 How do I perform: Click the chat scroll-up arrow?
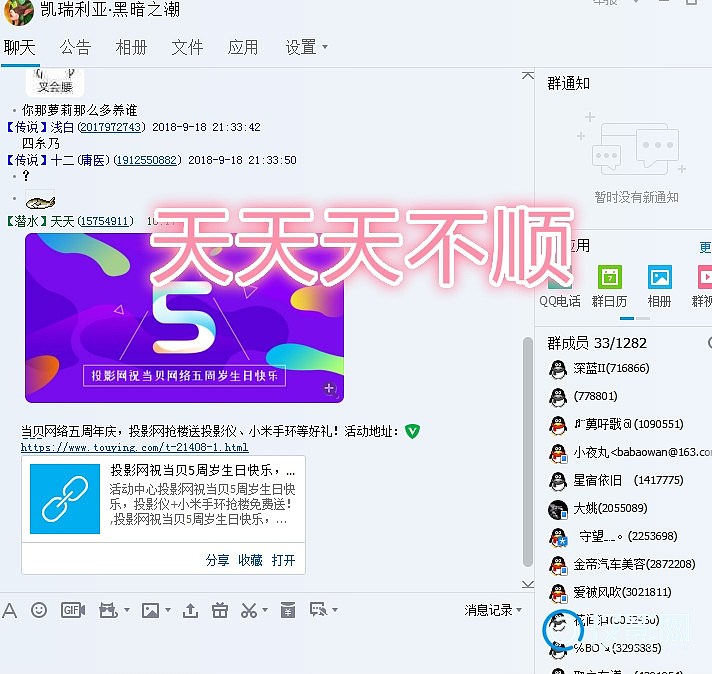point(528,75)
